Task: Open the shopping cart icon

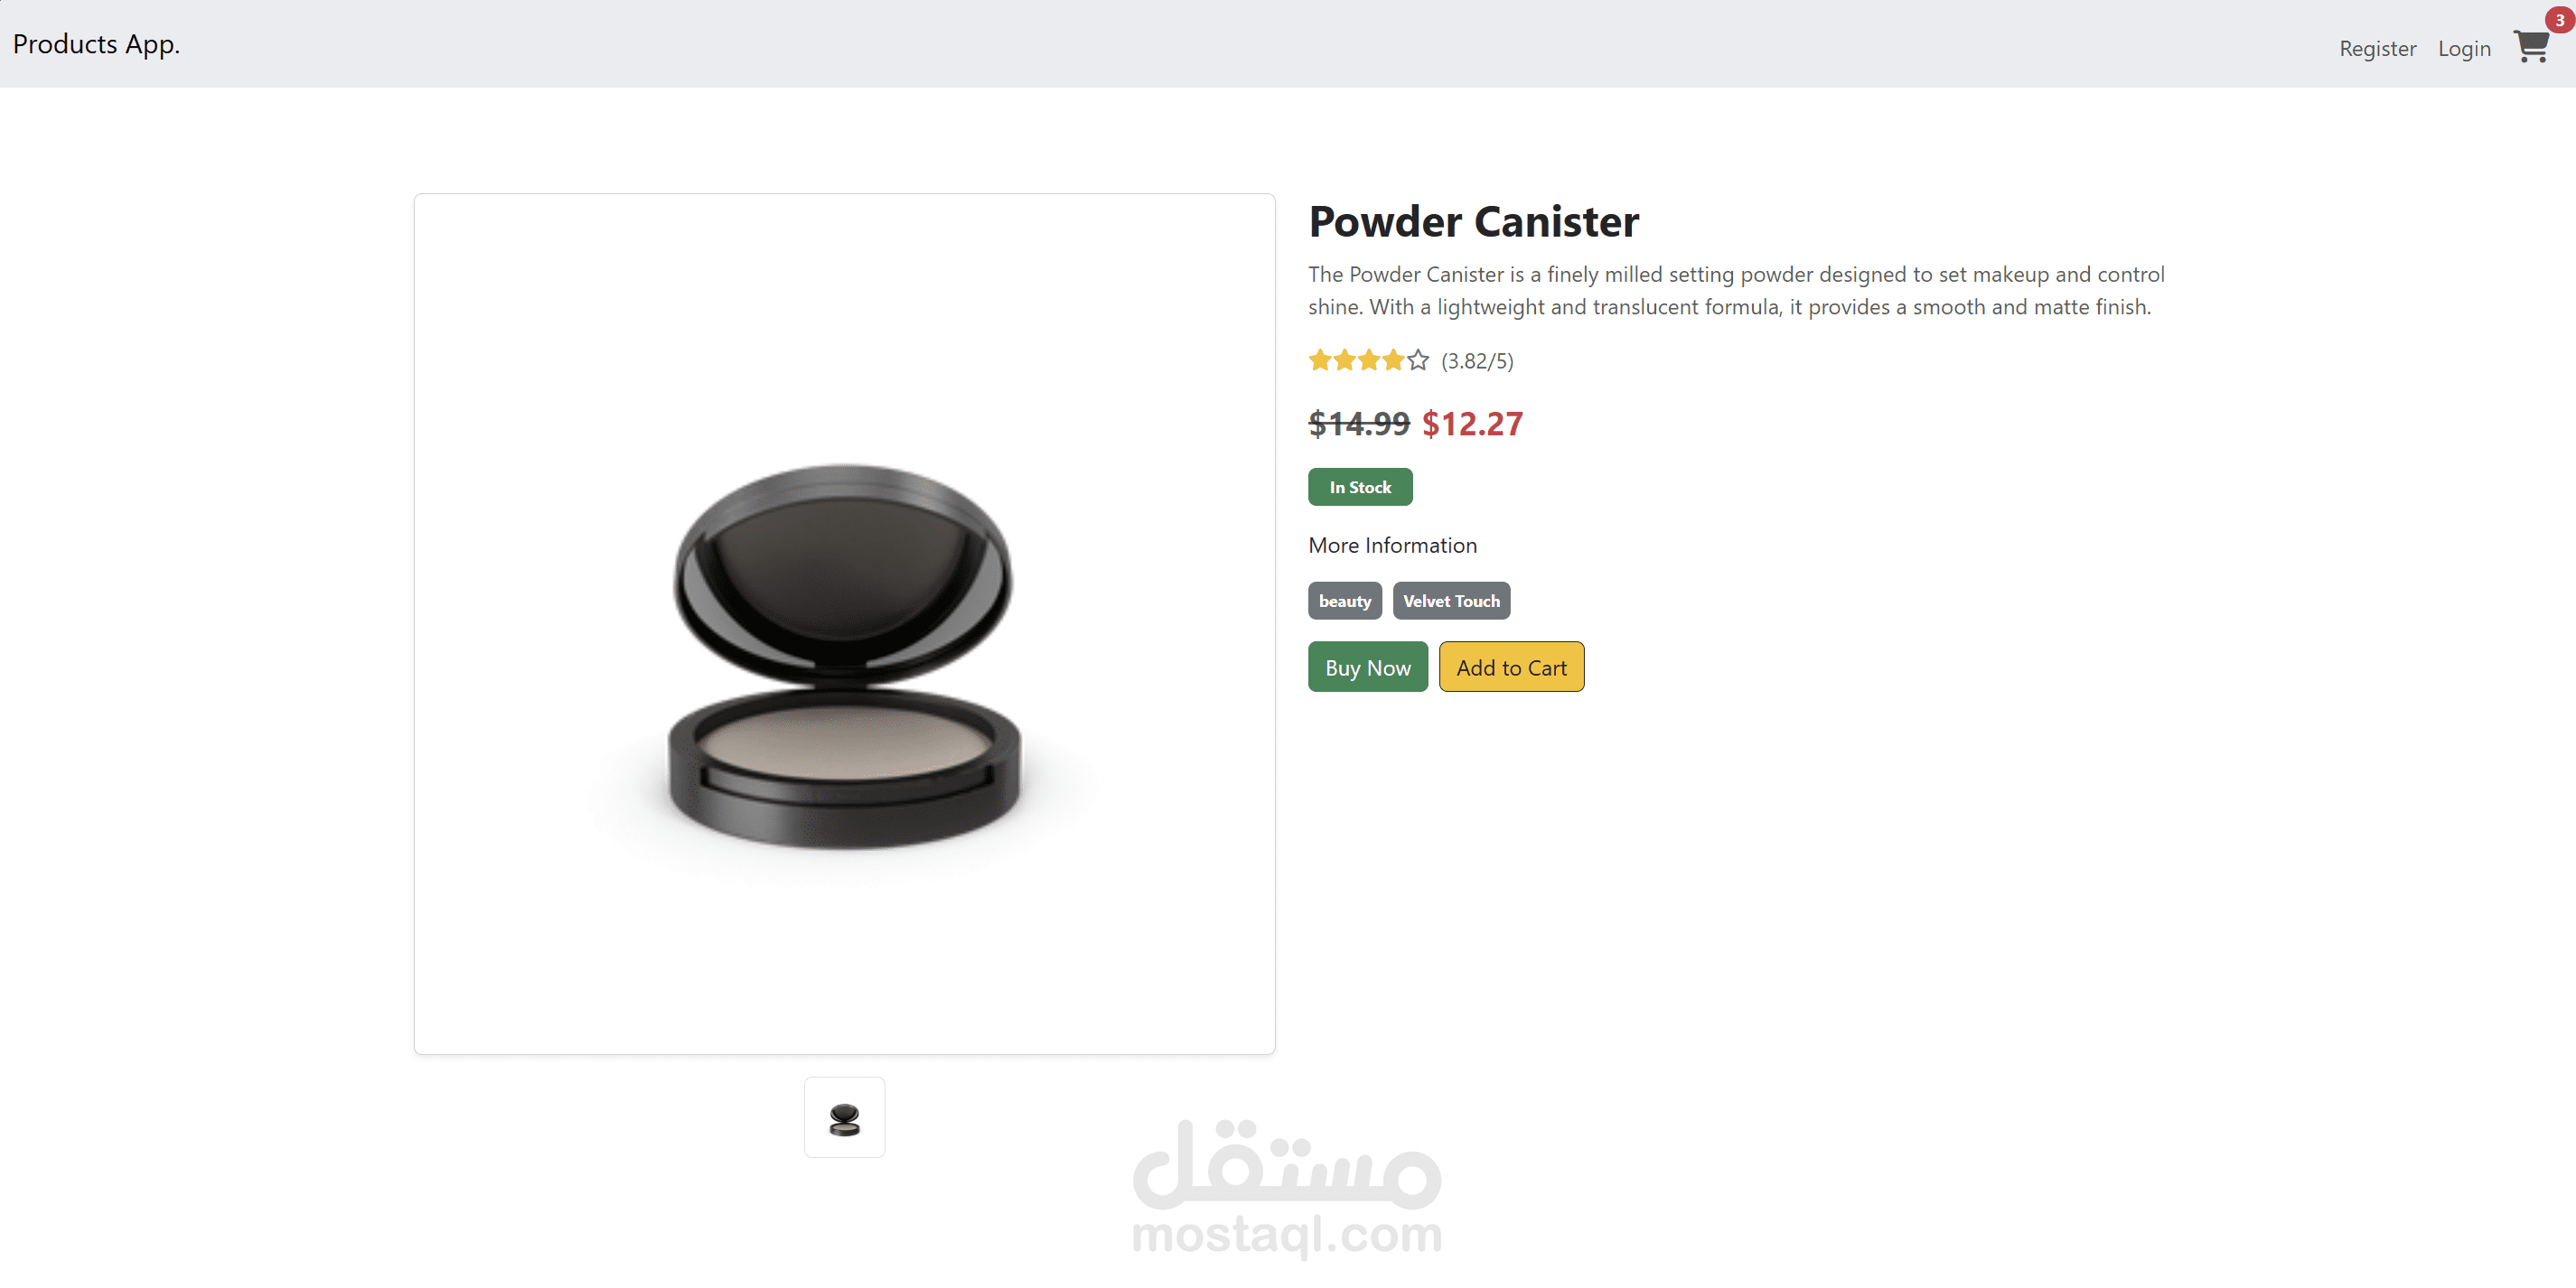Action: (x=2531, y=46)
